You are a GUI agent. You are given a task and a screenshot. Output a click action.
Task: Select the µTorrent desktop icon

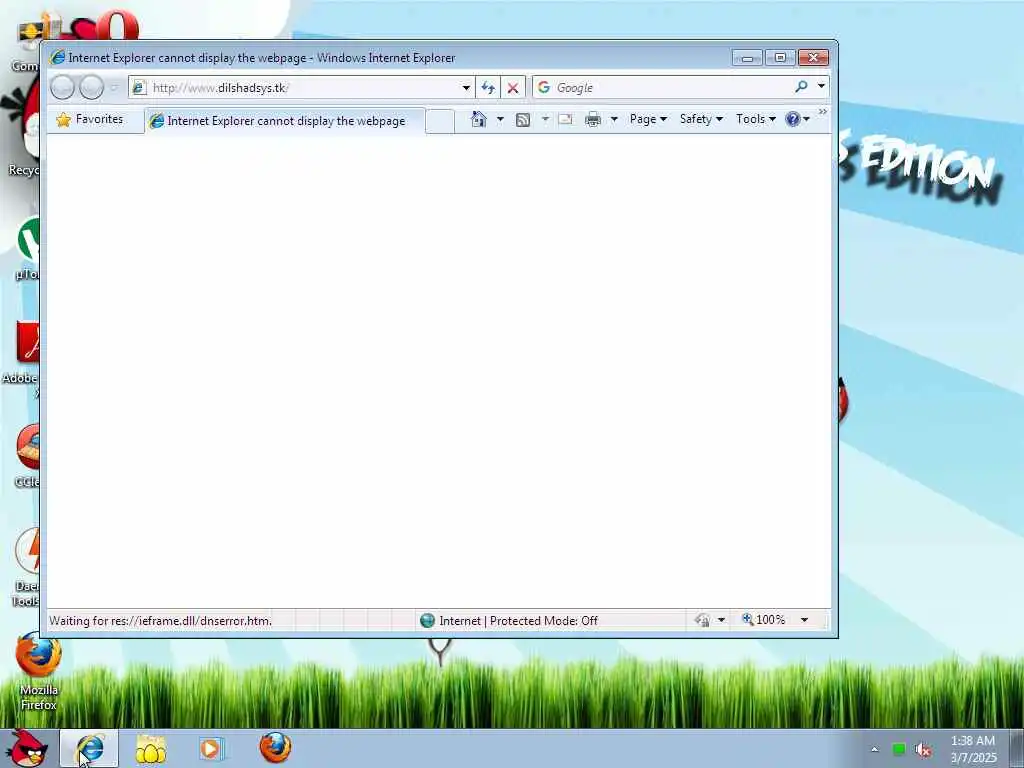29,249
